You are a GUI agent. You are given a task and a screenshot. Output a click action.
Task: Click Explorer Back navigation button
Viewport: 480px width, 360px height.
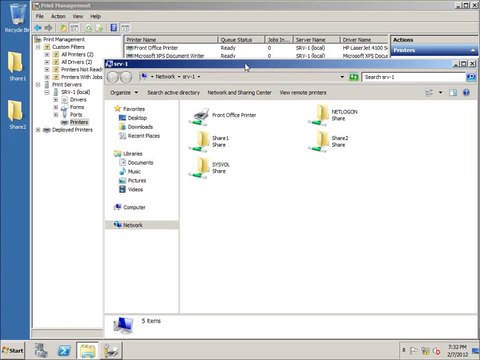click(113, 77)
